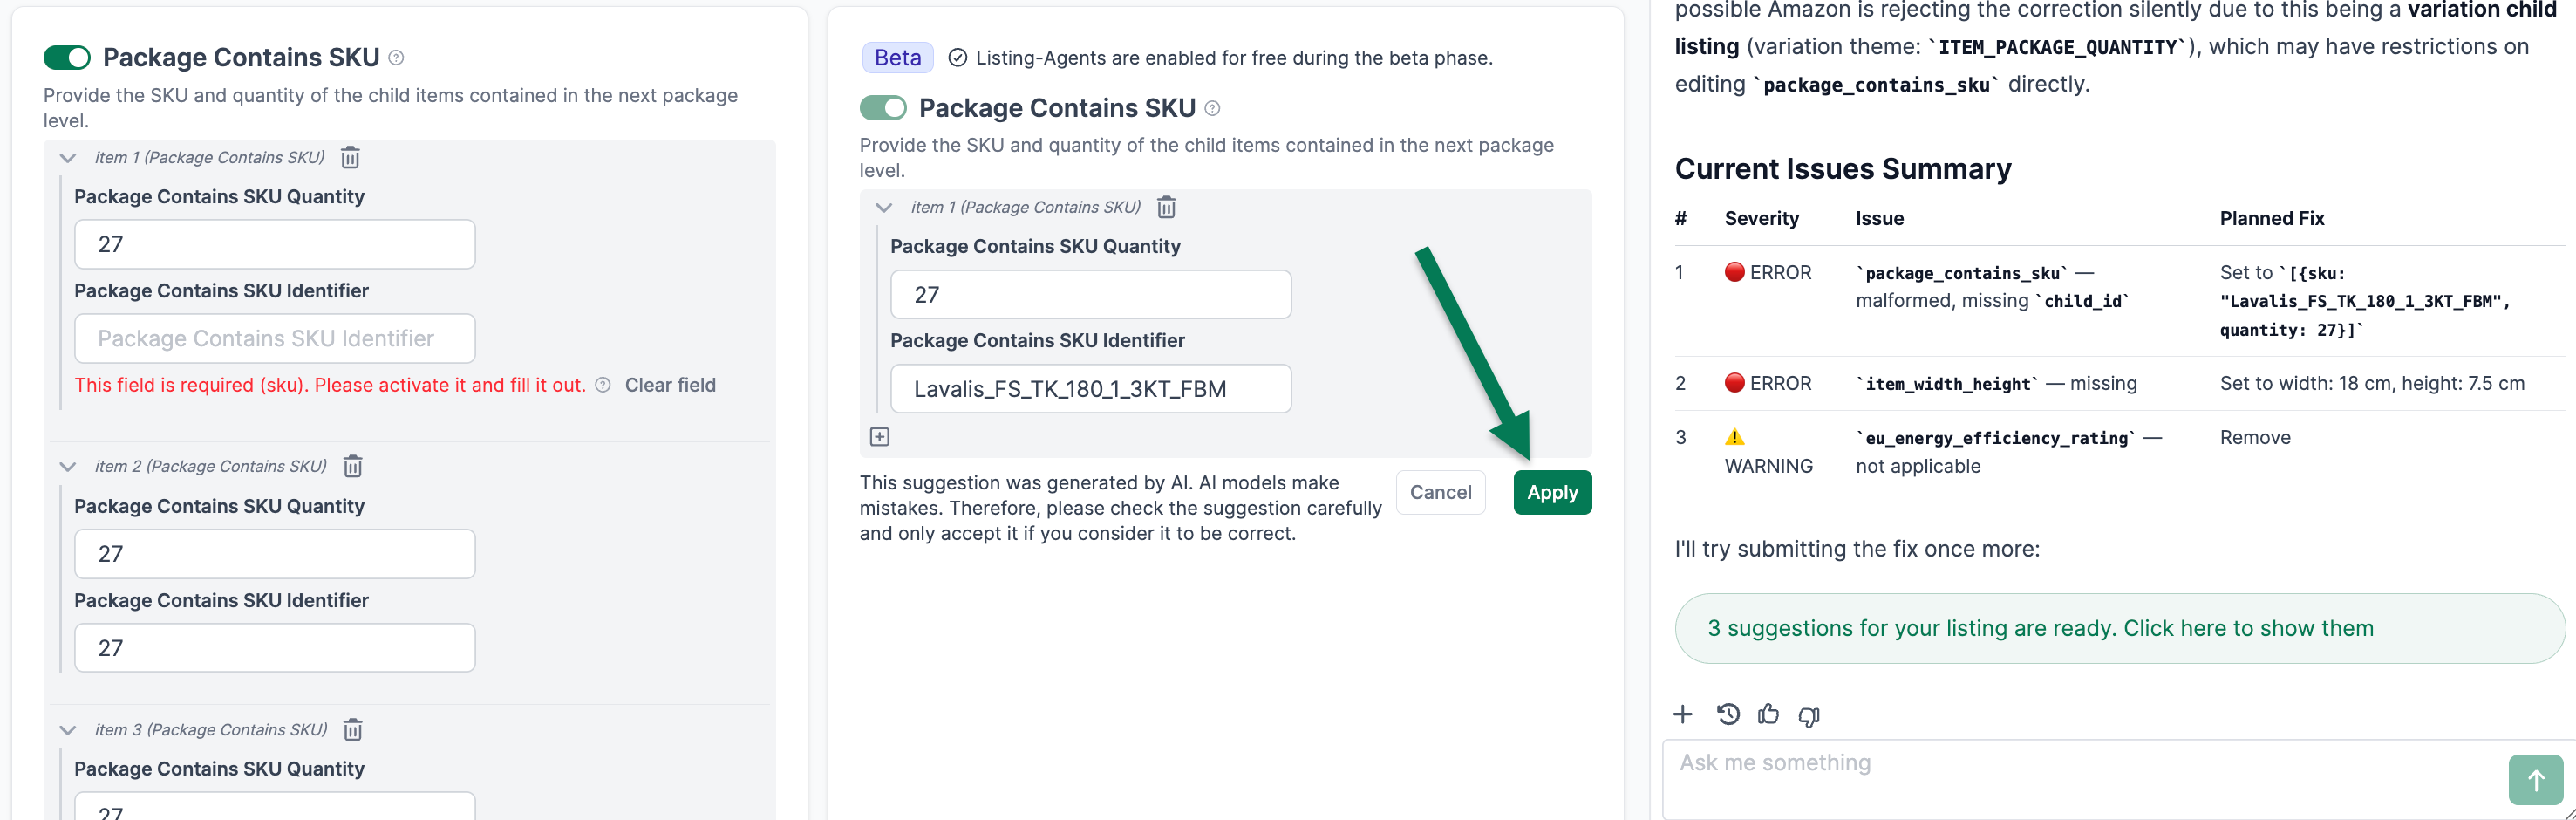Delete item 3 using its trash icon

[351, 729]
